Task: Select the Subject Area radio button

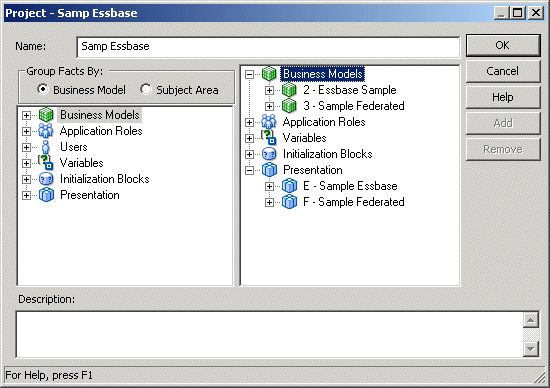Action: point(146,89)
